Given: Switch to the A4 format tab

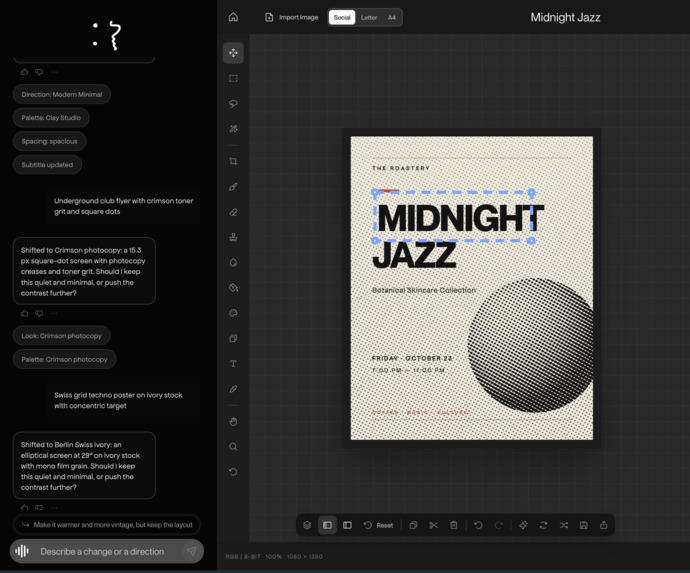Looking at the screenshot, I should pos(392,17).
